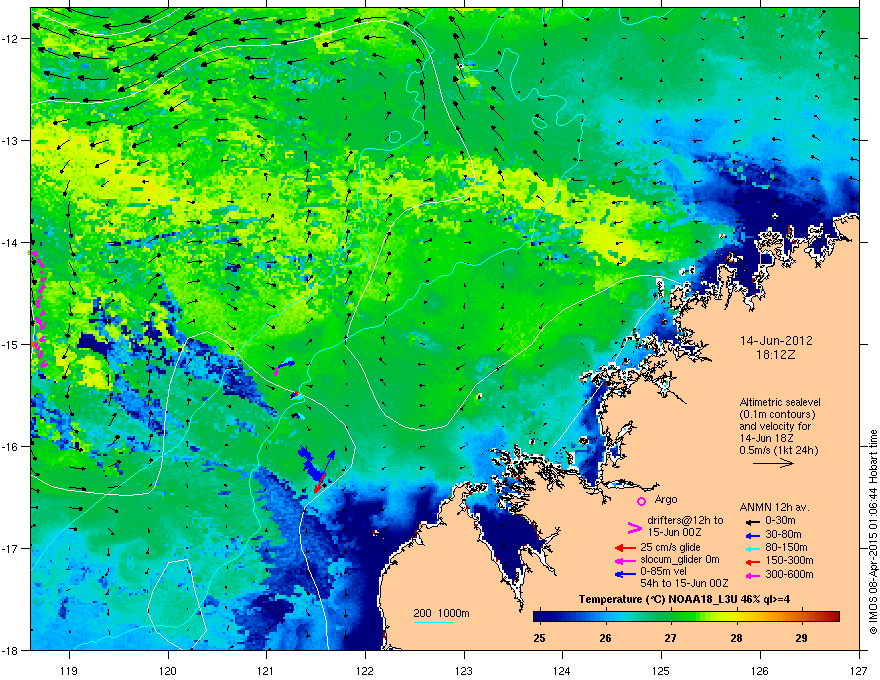Click the red ANMN 150-300m legend arrow

753,562
